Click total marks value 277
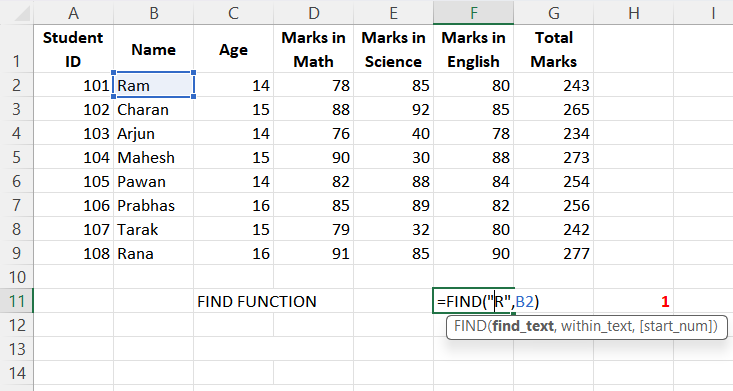Screen dimensions: 733x391 coord(553,253)
